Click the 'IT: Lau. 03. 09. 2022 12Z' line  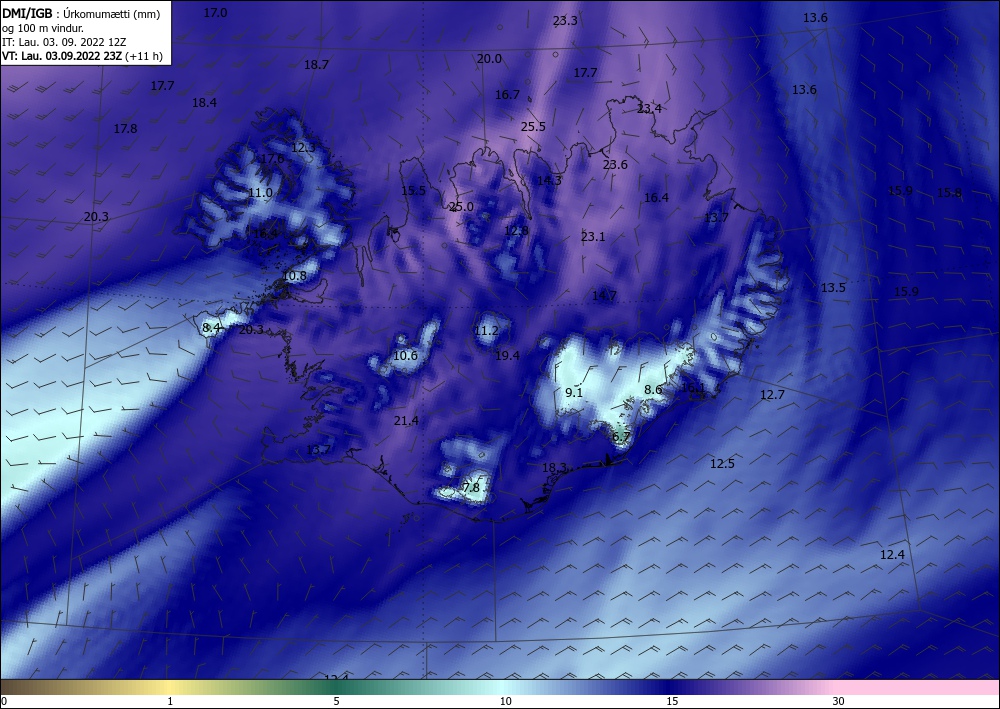64,42
